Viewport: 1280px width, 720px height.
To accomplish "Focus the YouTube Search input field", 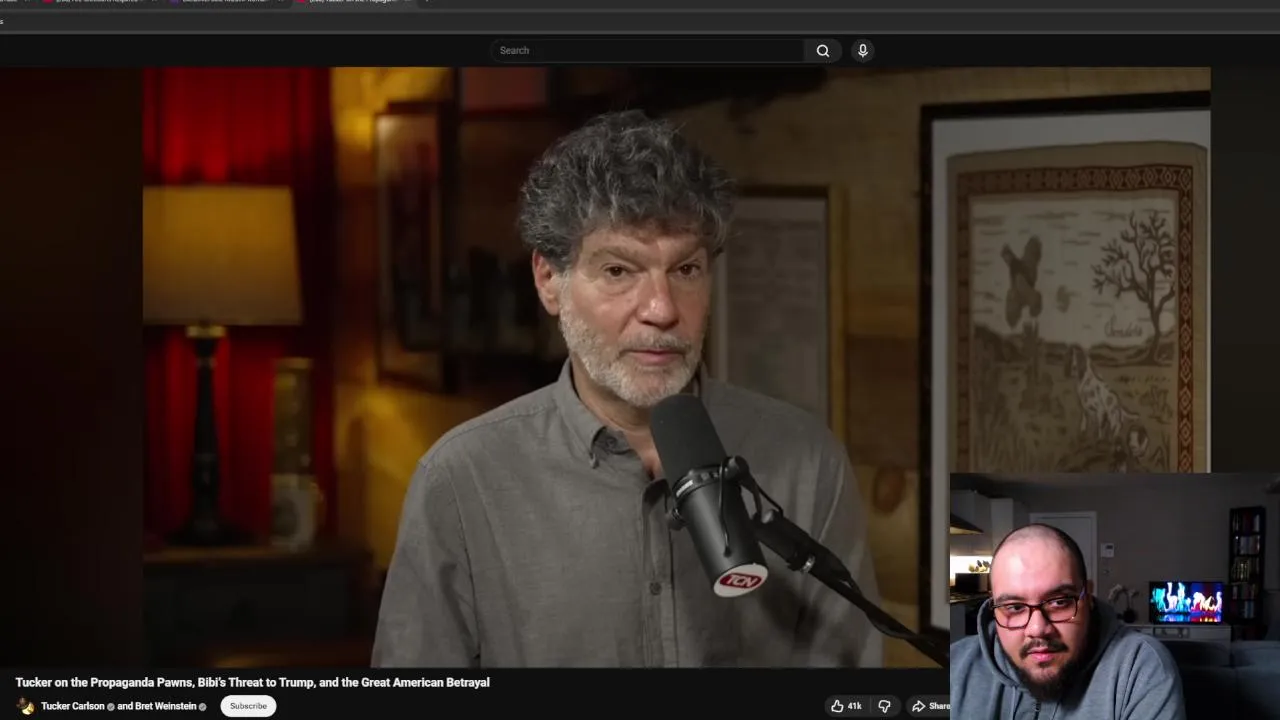I will click(647, 51).
